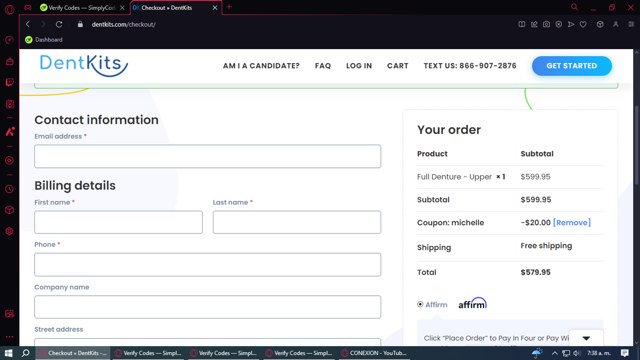640x360 pixels.
Task: Open the shopping bag icon in sidebar
Action: (9, 61)
